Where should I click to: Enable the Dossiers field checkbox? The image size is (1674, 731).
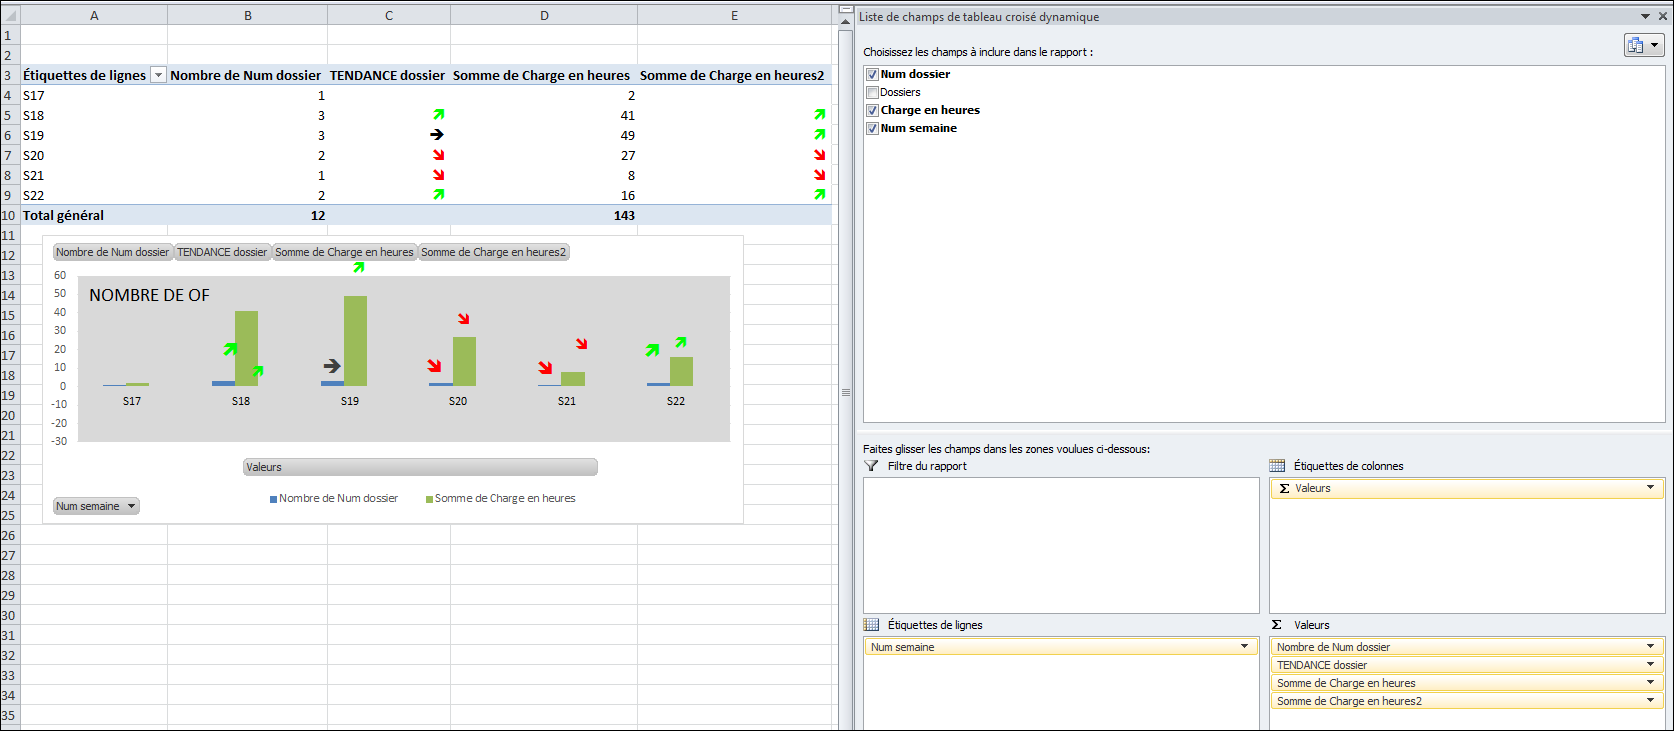point(872,92)
